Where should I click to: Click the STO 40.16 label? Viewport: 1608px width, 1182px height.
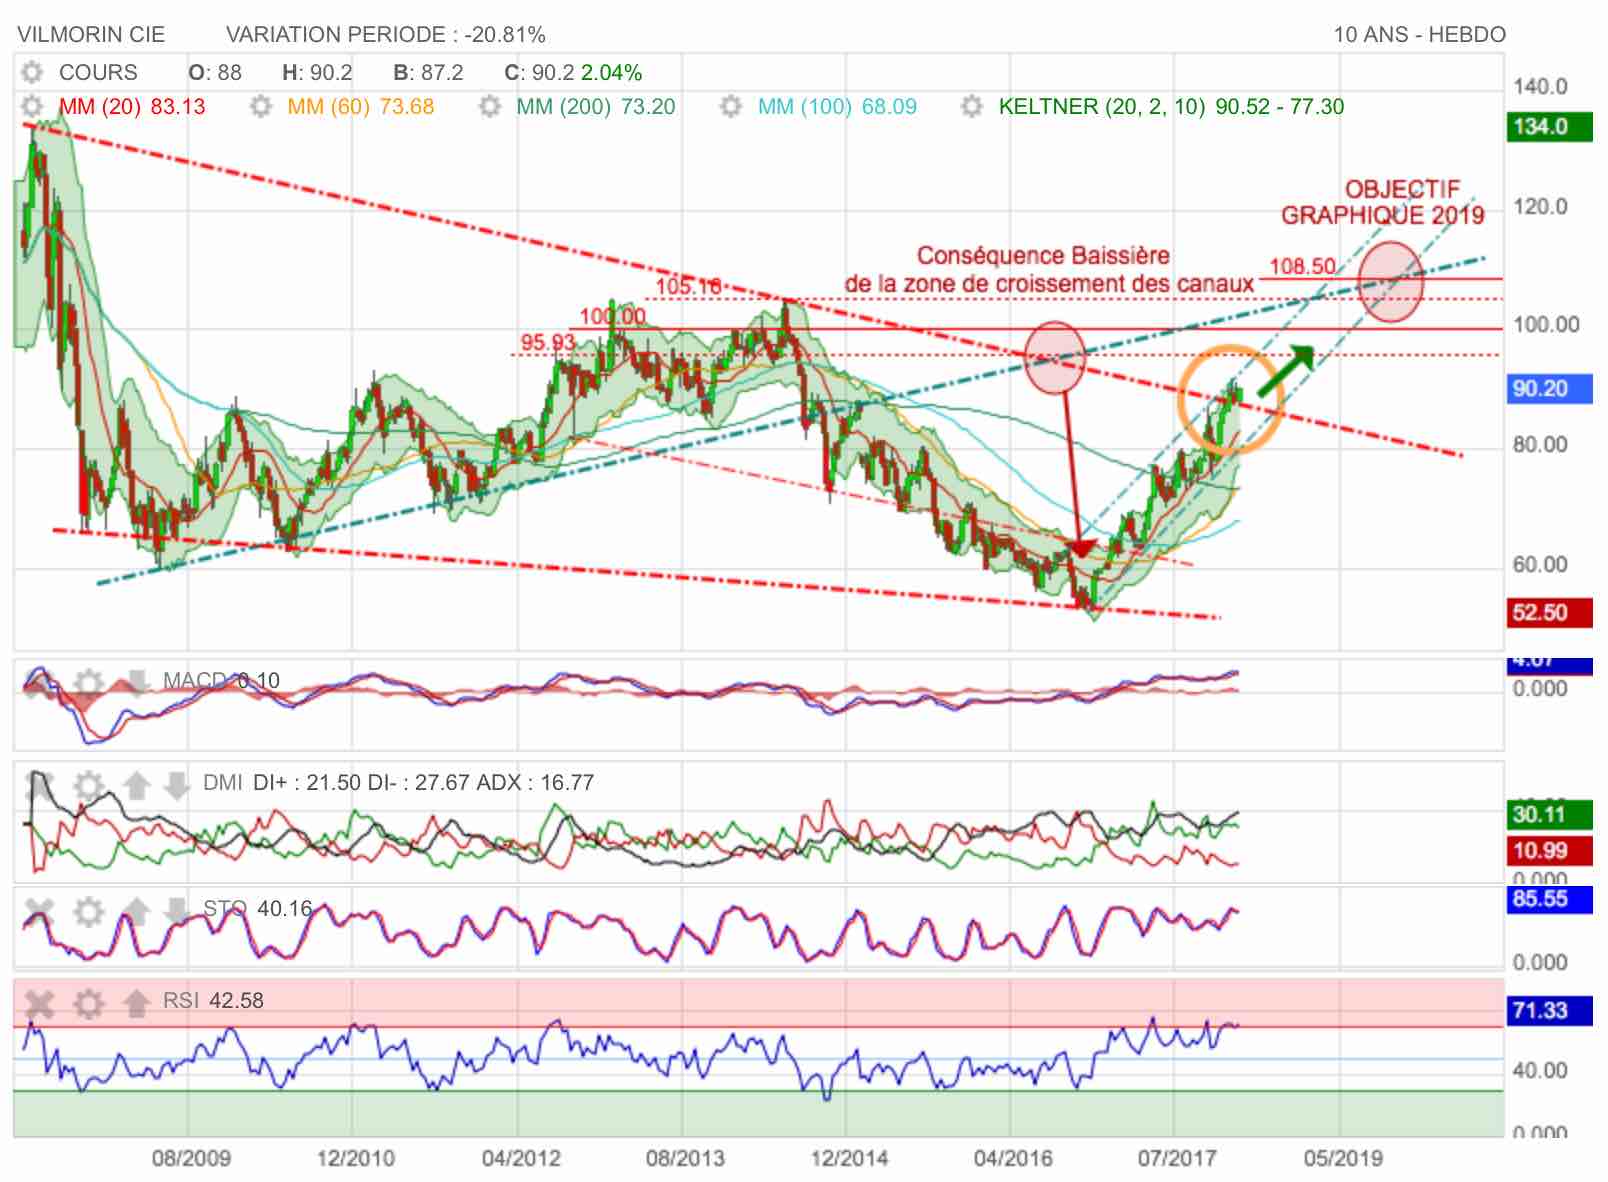click(258, 909)
